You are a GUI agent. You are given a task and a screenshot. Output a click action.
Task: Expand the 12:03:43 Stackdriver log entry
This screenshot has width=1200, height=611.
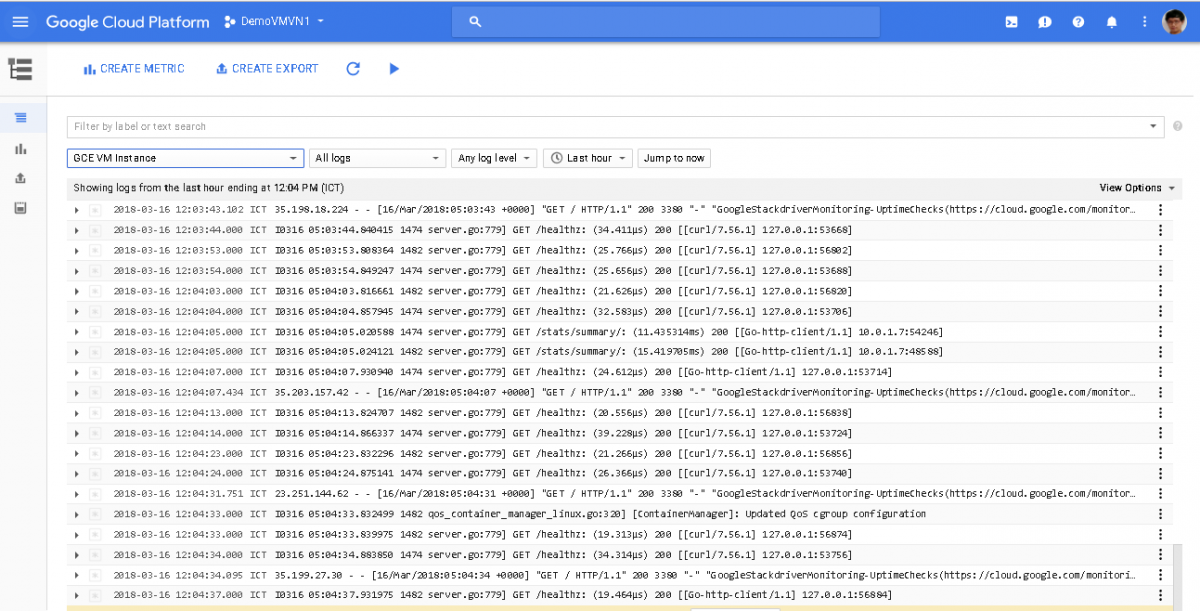click(76, 210)
